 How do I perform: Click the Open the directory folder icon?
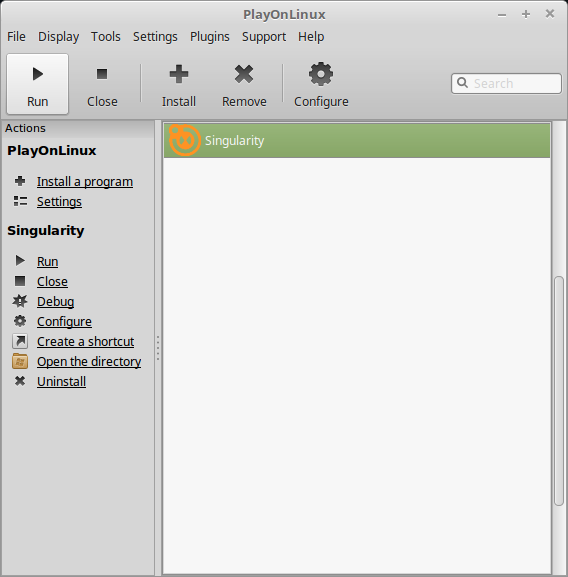(20, 361)
